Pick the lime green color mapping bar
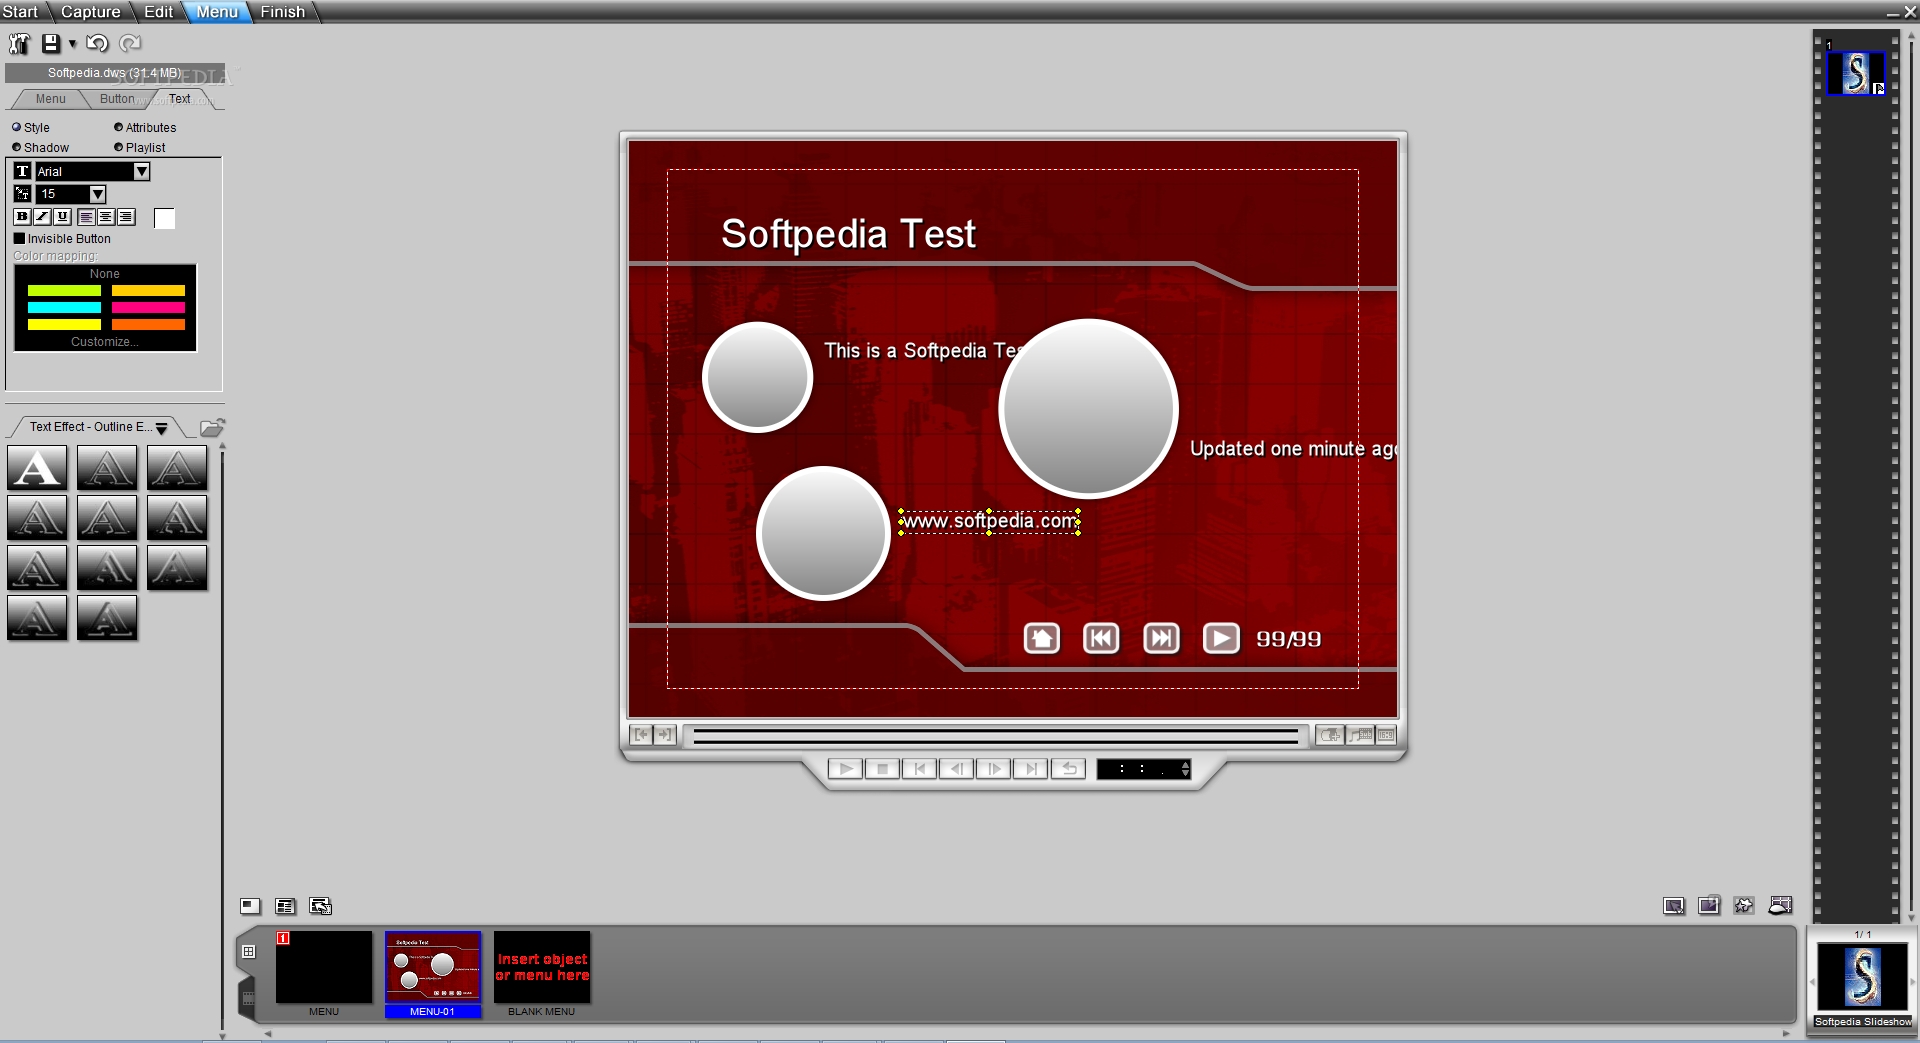 [64, 291]
